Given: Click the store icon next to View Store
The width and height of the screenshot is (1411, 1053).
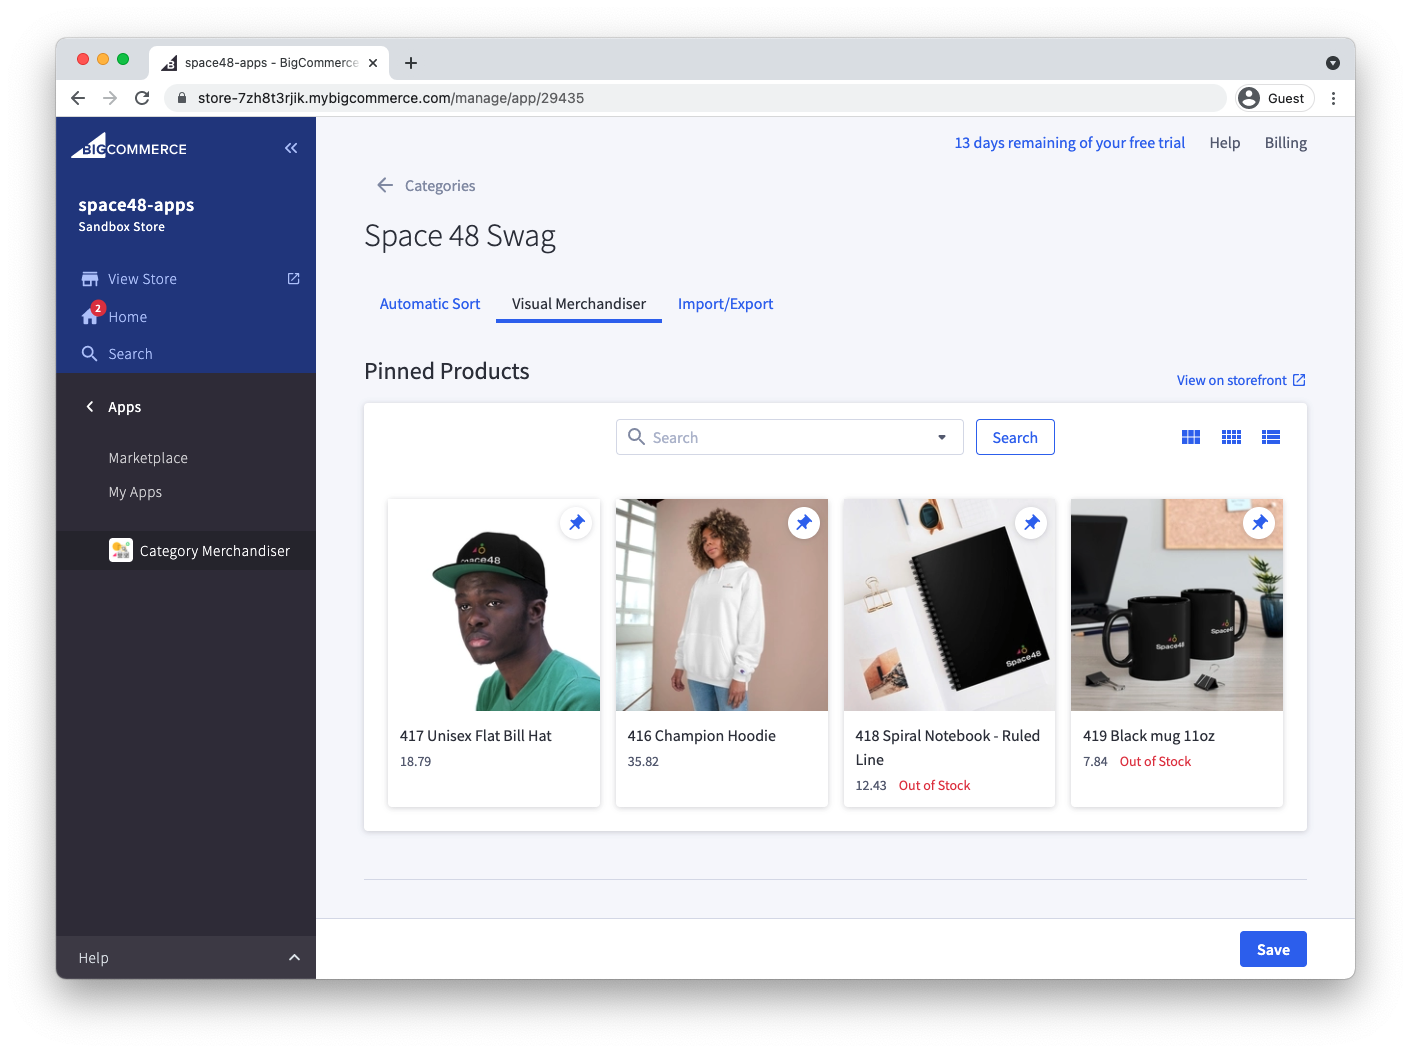Looking at the screenshot, I should [x=90, y=279].
